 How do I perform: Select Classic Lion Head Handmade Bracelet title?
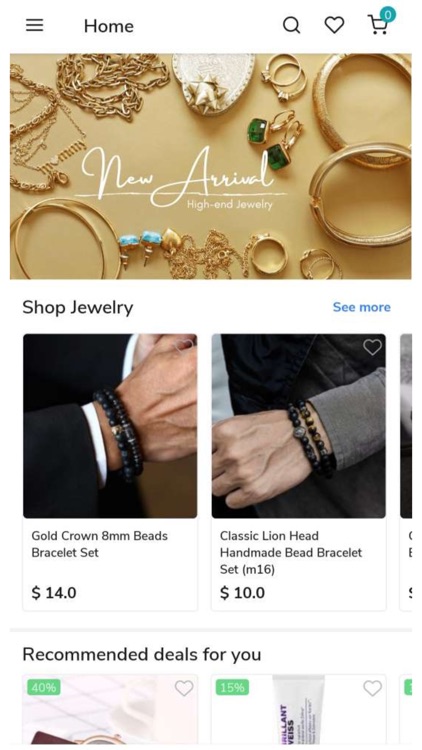[x=291, y=552]
